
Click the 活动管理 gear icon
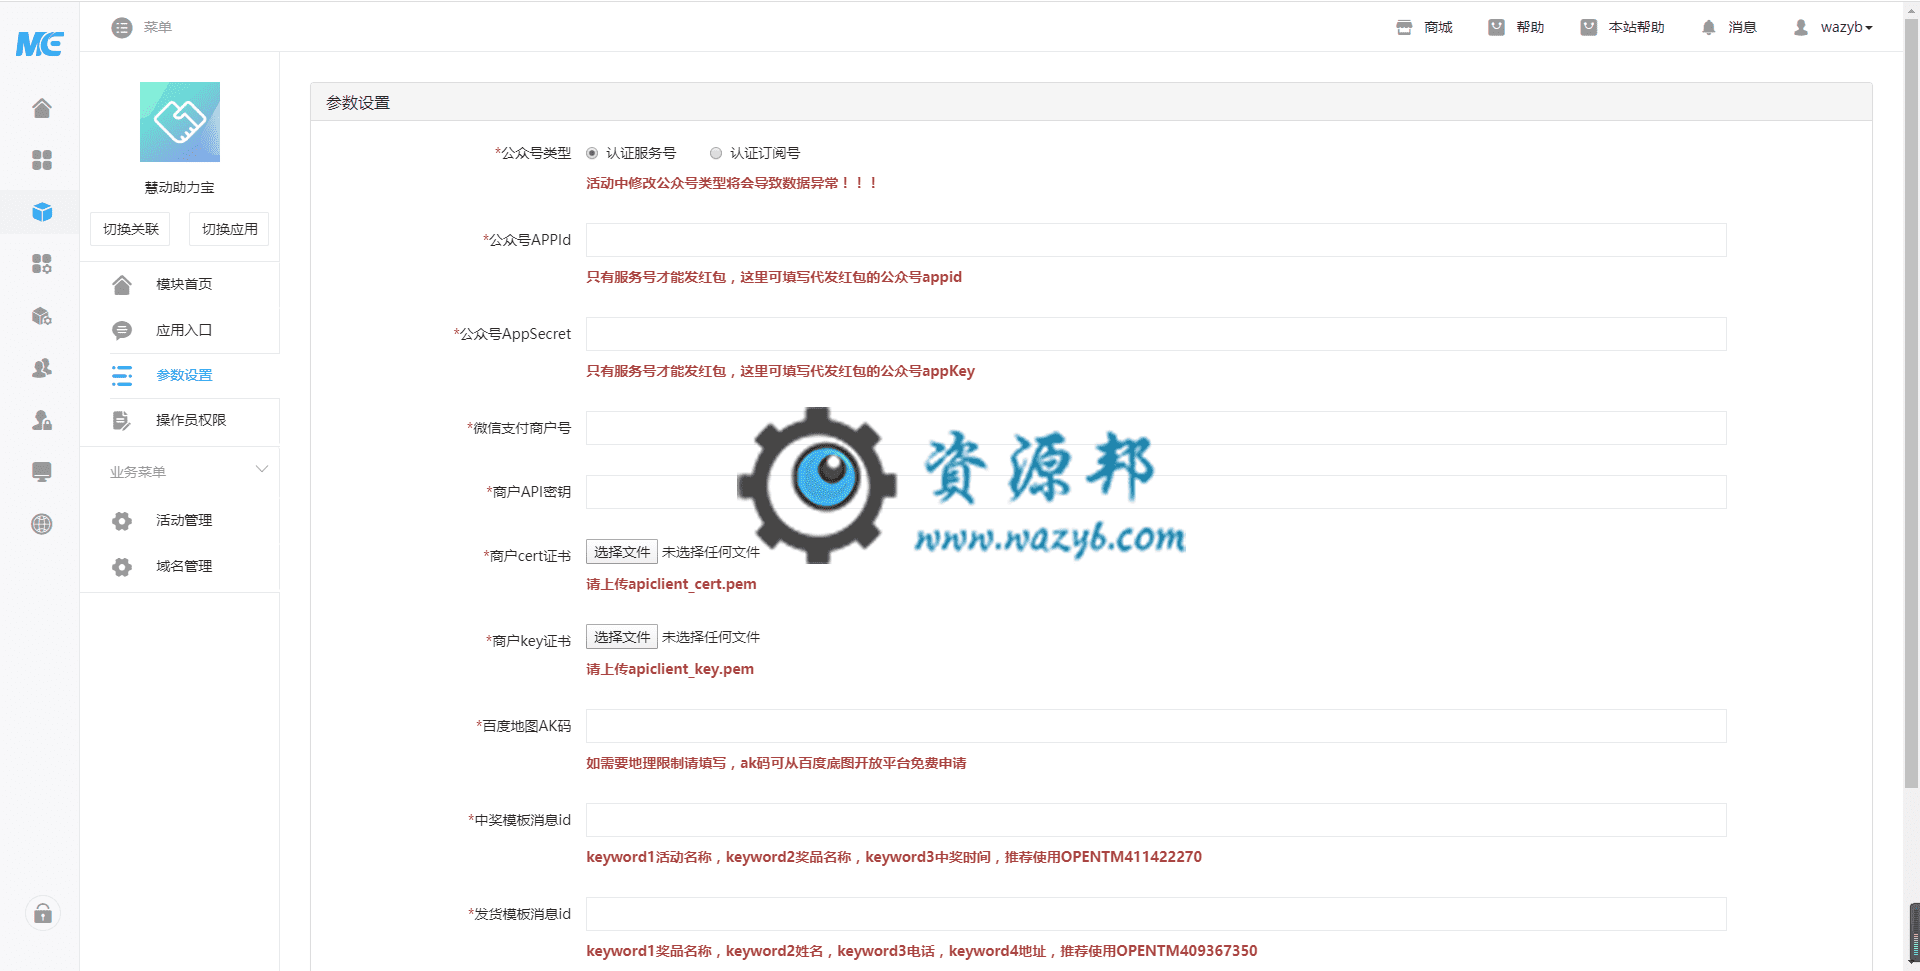(122, 521)
